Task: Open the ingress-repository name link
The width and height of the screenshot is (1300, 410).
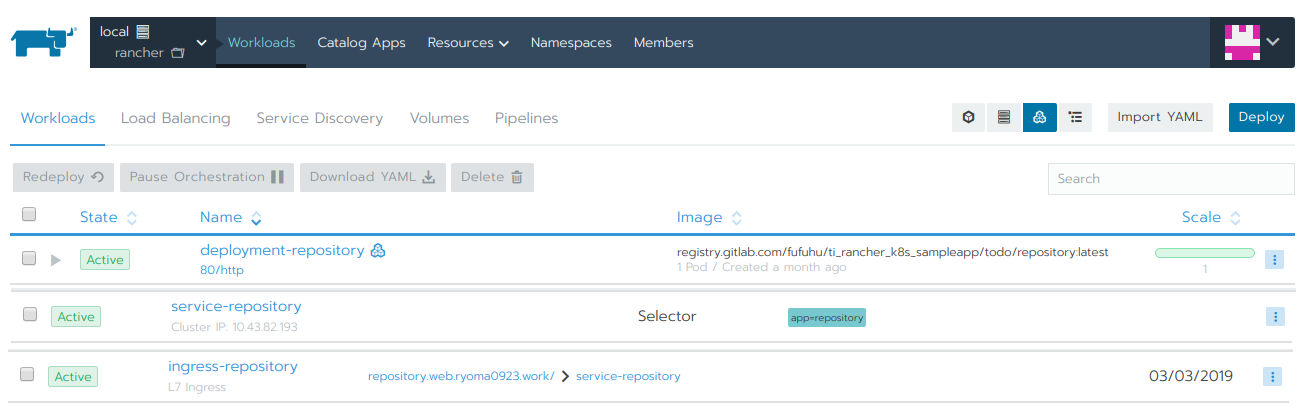Action: click(233, 366)
